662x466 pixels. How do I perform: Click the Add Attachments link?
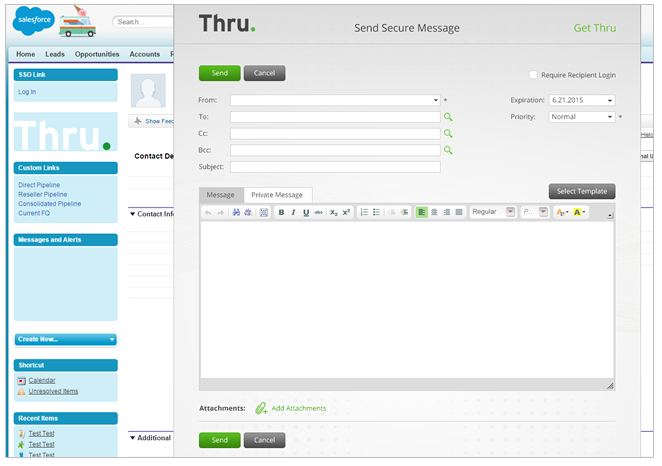299,409
